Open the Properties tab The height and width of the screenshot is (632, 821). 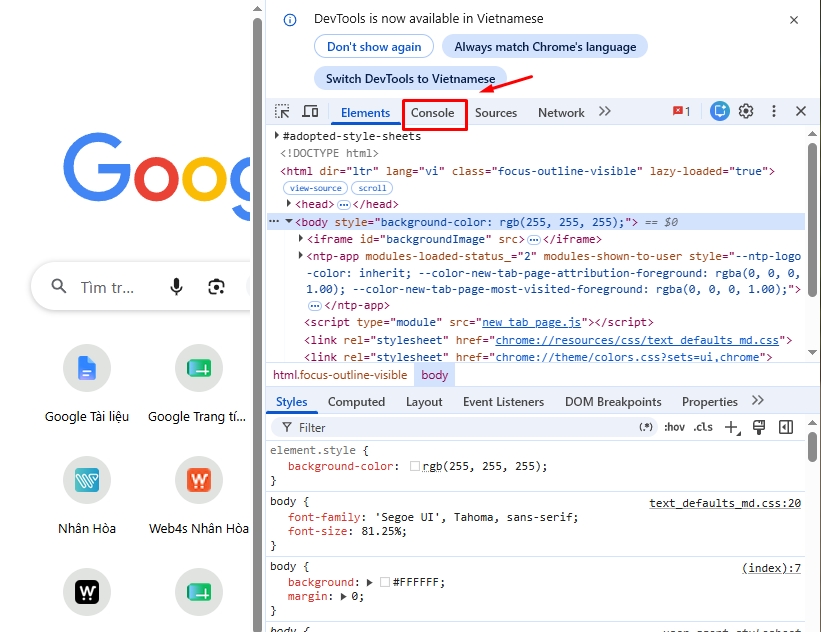point(709,402)
